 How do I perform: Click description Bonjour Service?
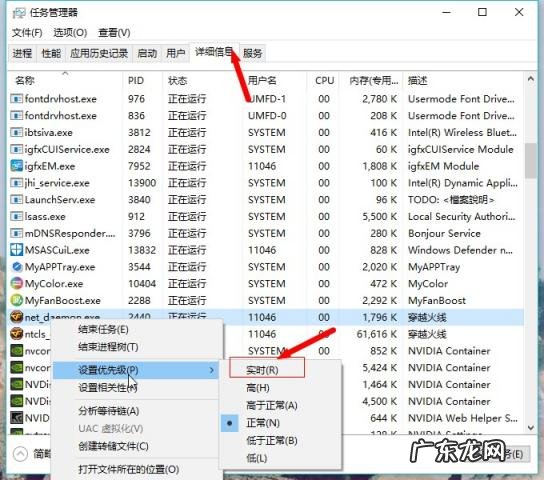[444, 233]
